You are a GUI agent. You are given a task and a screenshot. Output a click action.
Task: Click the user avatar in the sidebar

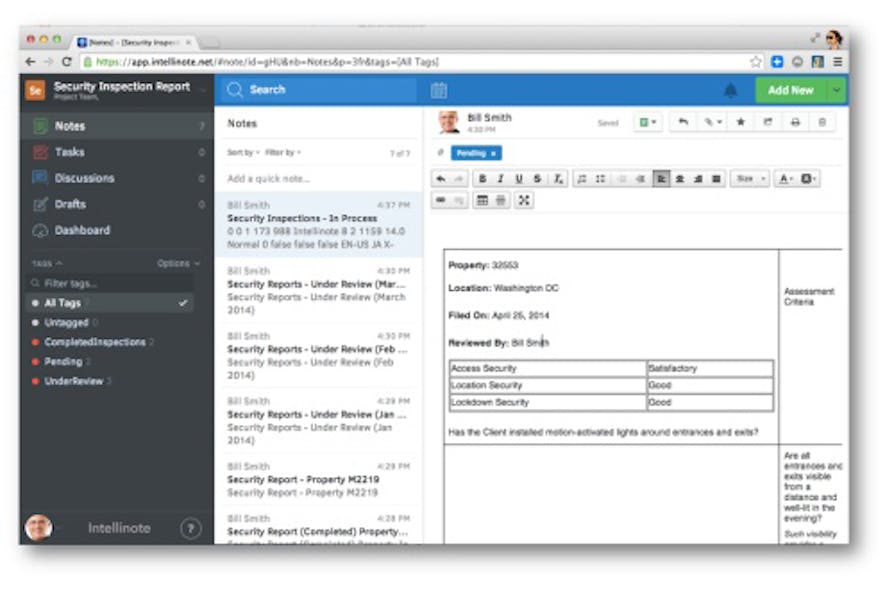[x=38, y=528]
